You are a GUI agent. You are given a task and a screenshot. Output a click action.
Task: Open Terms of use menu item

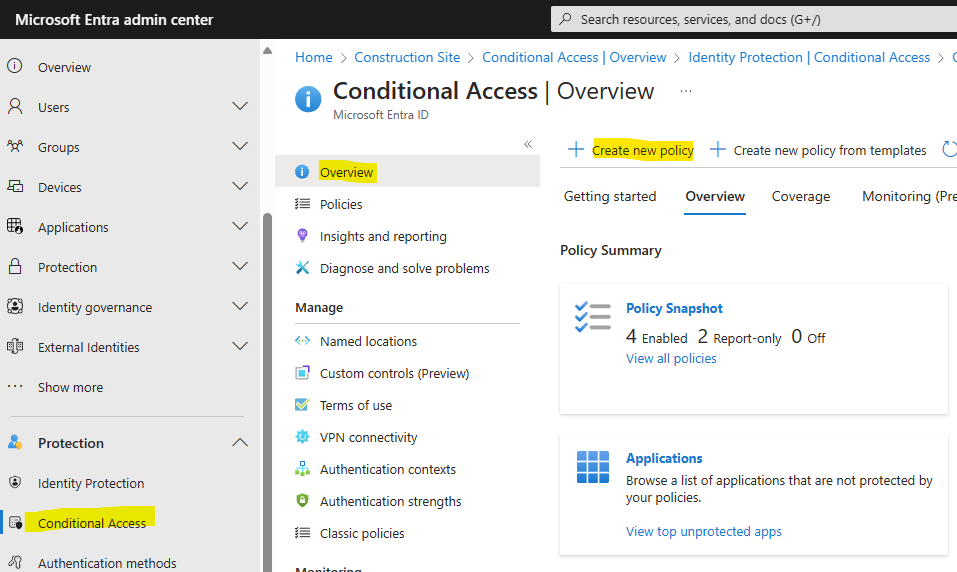click(356, 405)
